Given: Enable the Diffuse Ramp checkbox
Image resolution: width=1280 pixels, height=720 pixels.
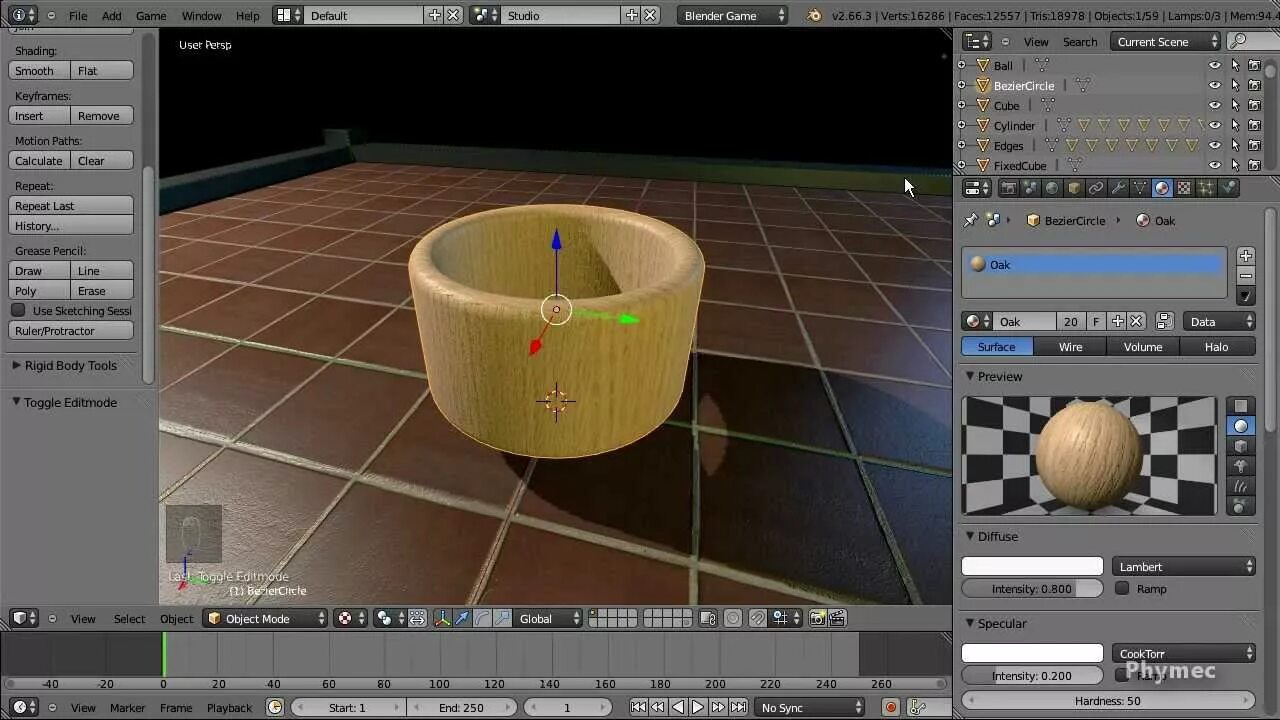Looking at the screenshot, I should [x=1122, y=588].
